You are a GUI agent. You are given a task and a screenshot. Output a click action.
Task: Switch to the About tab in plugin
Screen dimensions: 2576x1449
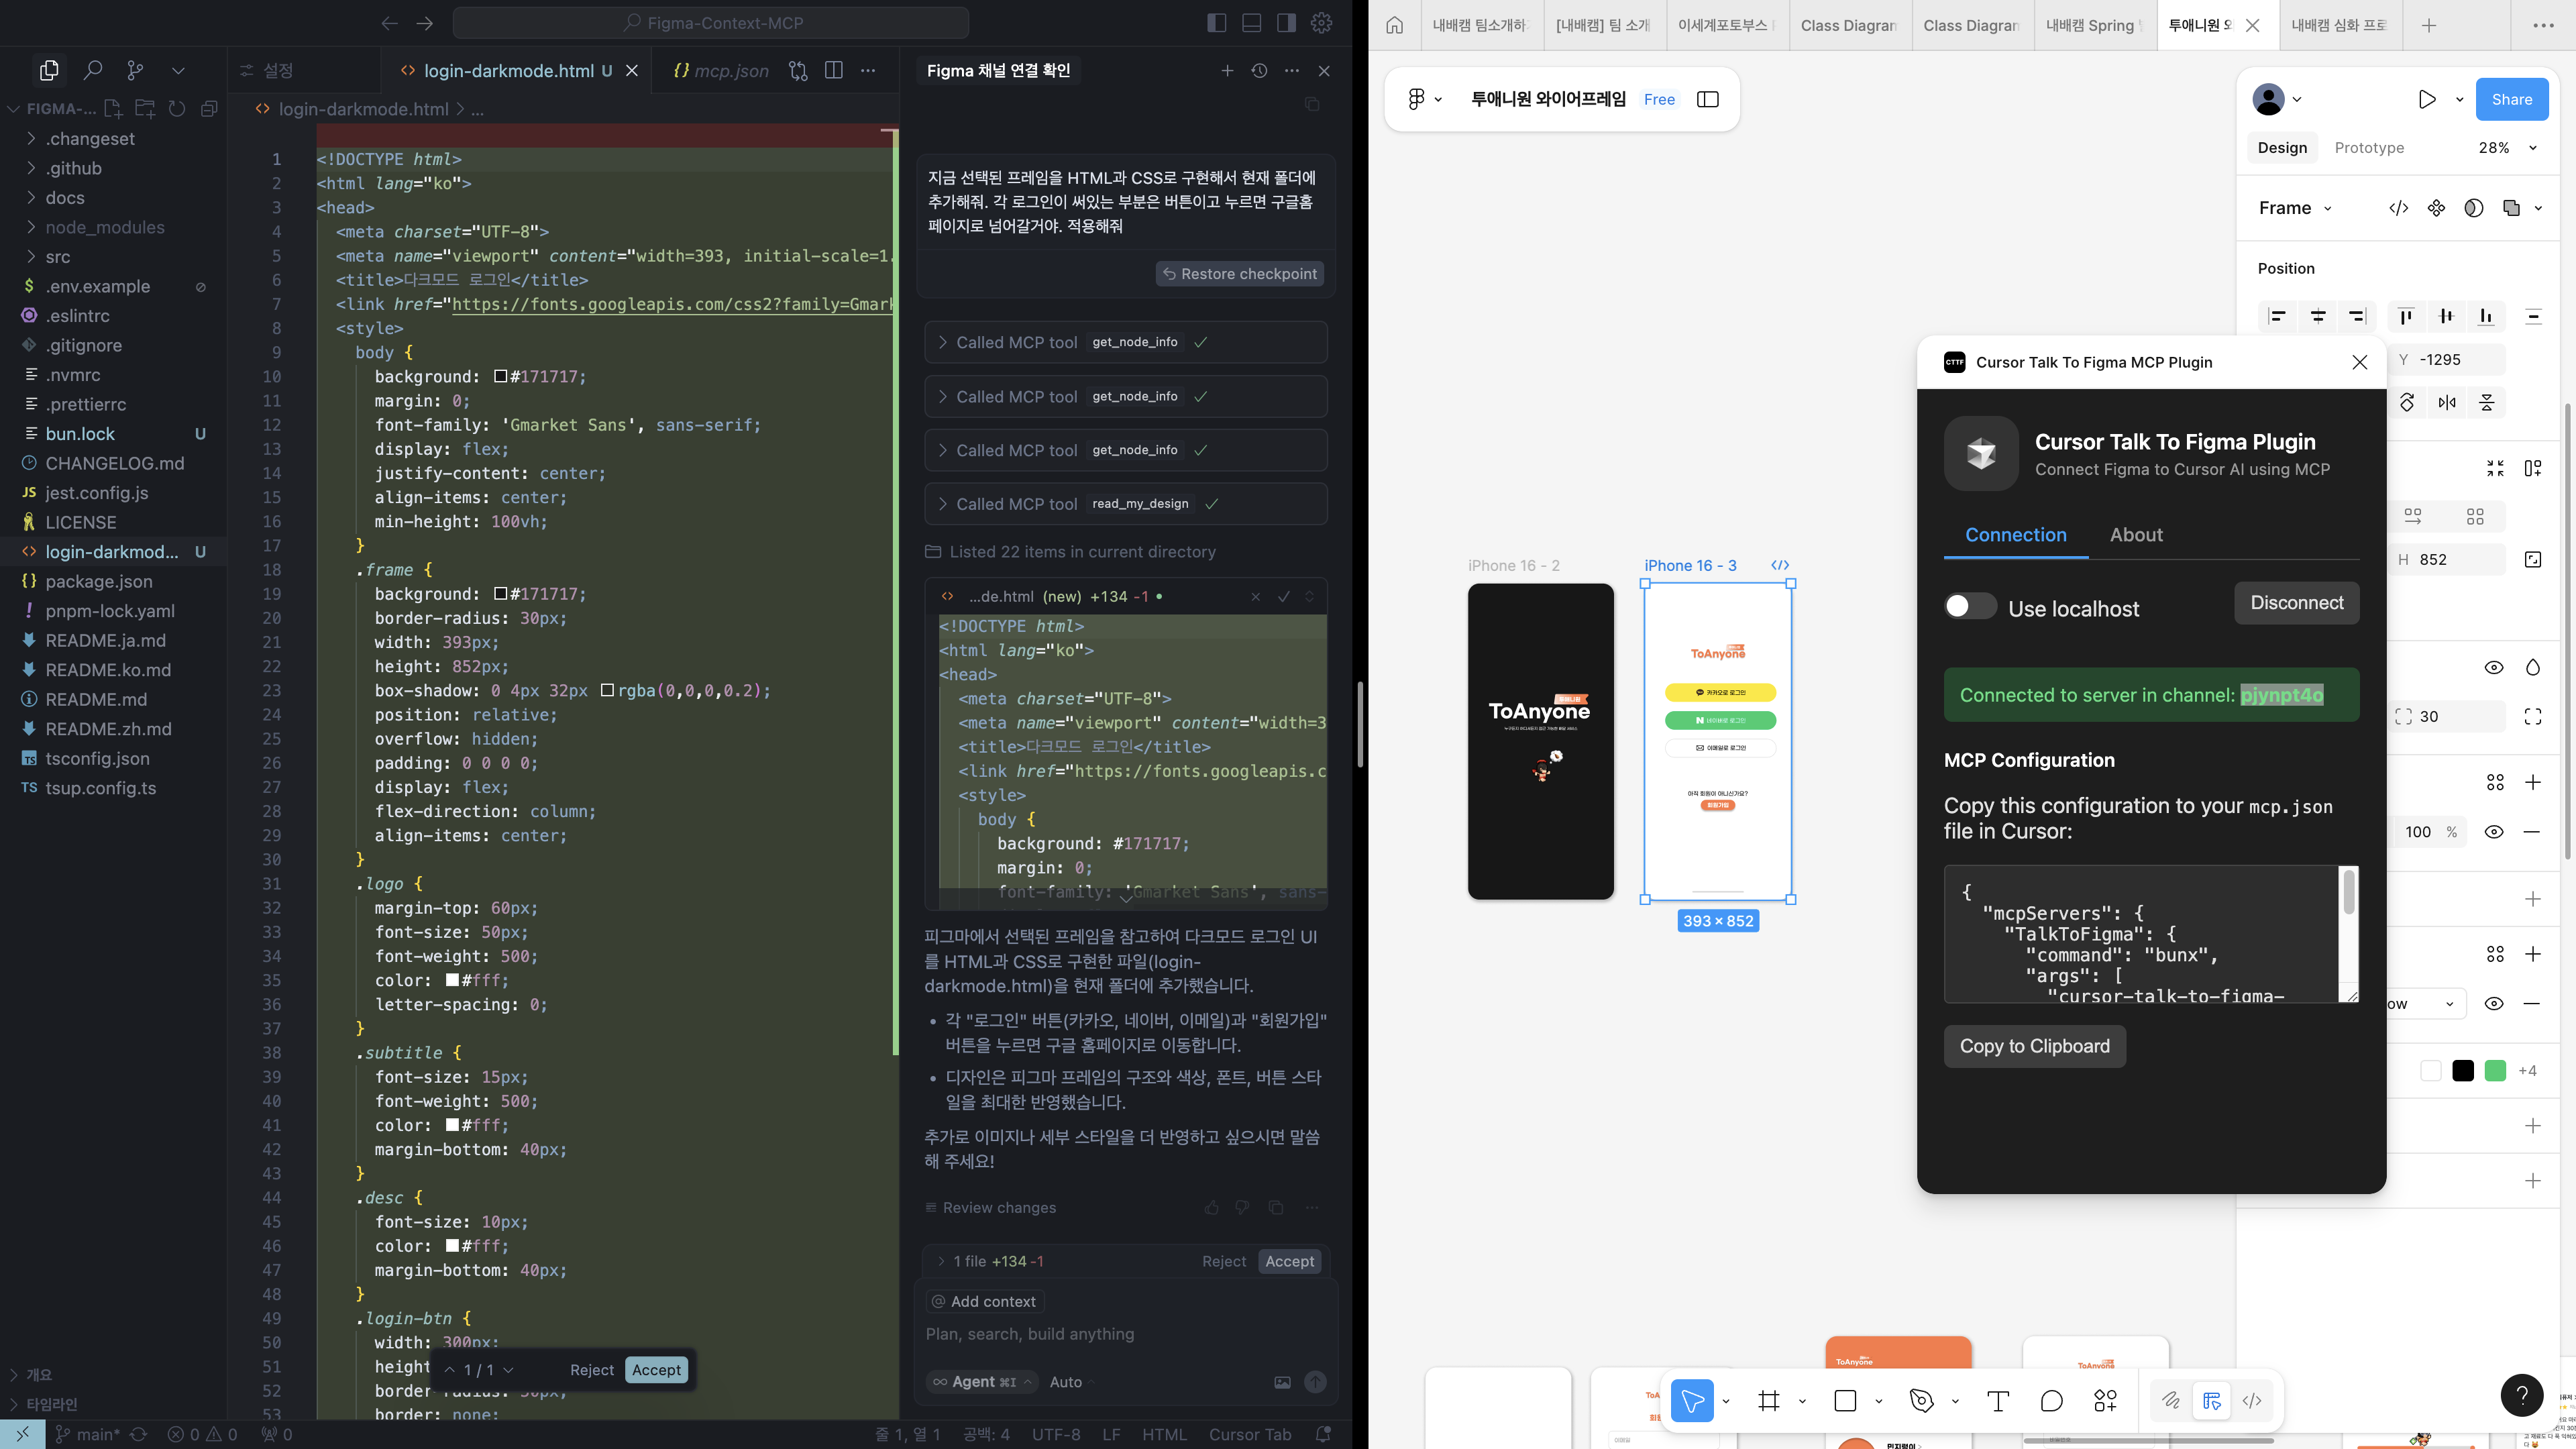(x=2136, y=535)
